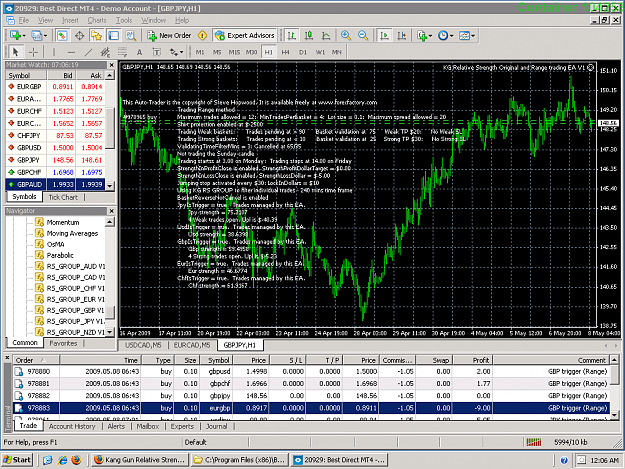Select the GBPUSD row in Market Watch
The height and width of the screenshot is (469, 625).
55,147
